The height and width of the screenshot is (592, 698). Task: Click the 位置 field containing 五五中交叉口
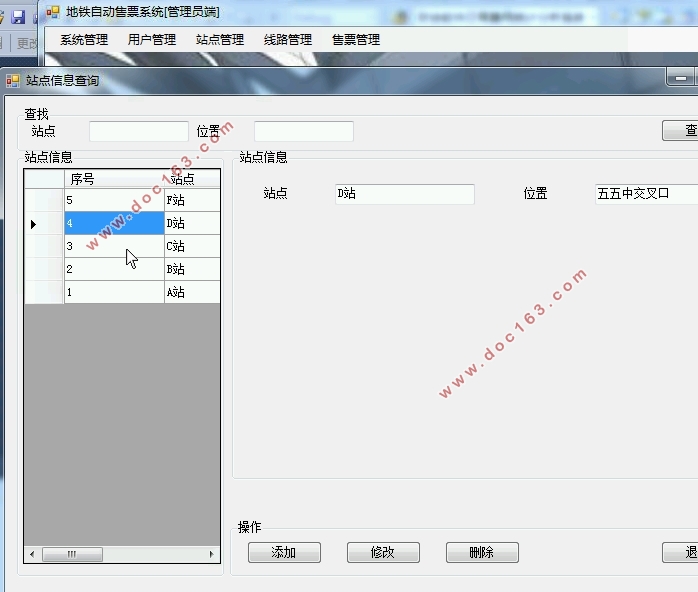[x=646, y=194]
